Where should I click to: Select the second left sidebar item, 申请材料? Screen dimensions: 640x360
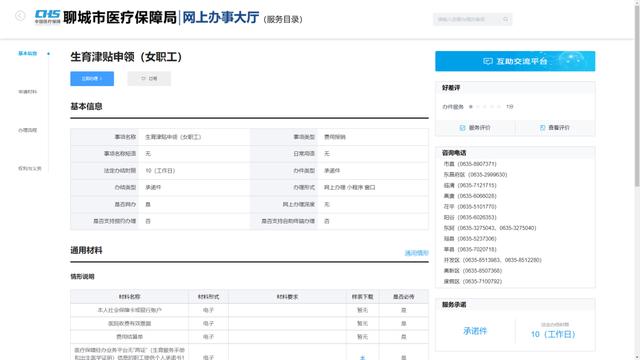[x=27, y=92]
